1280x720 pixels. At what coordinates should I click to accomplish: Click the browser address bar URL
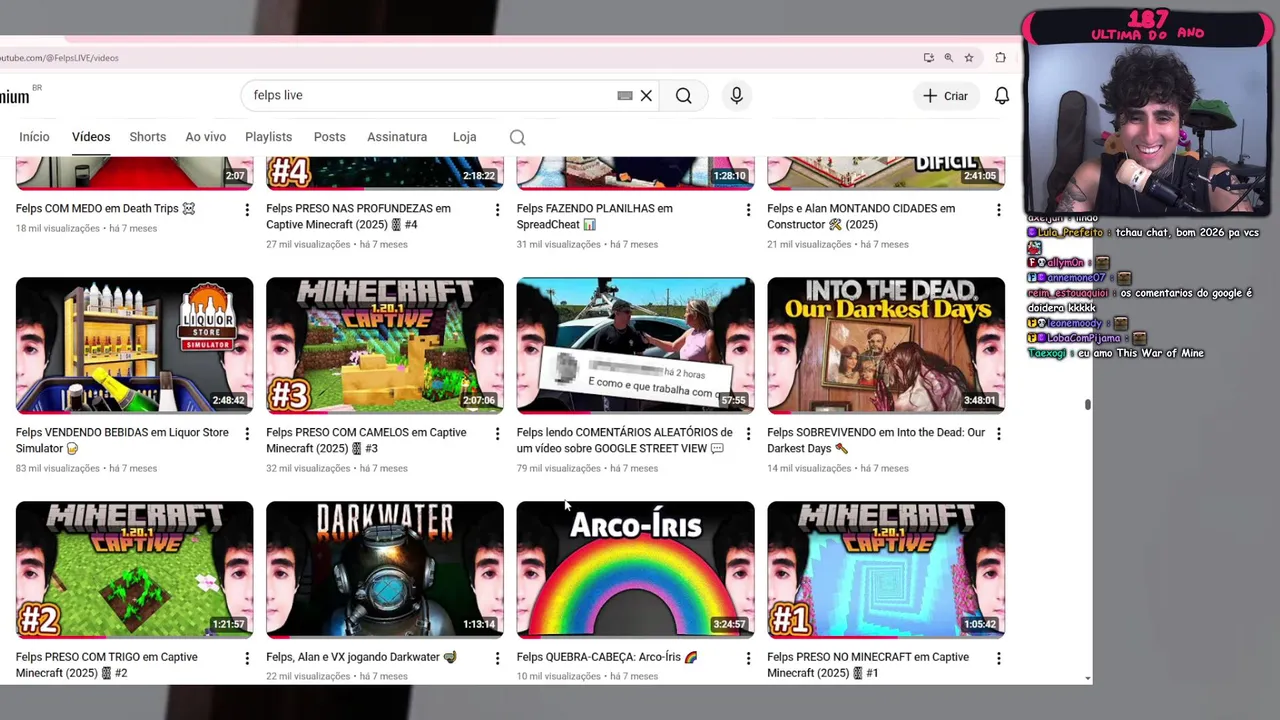(60, 58)
